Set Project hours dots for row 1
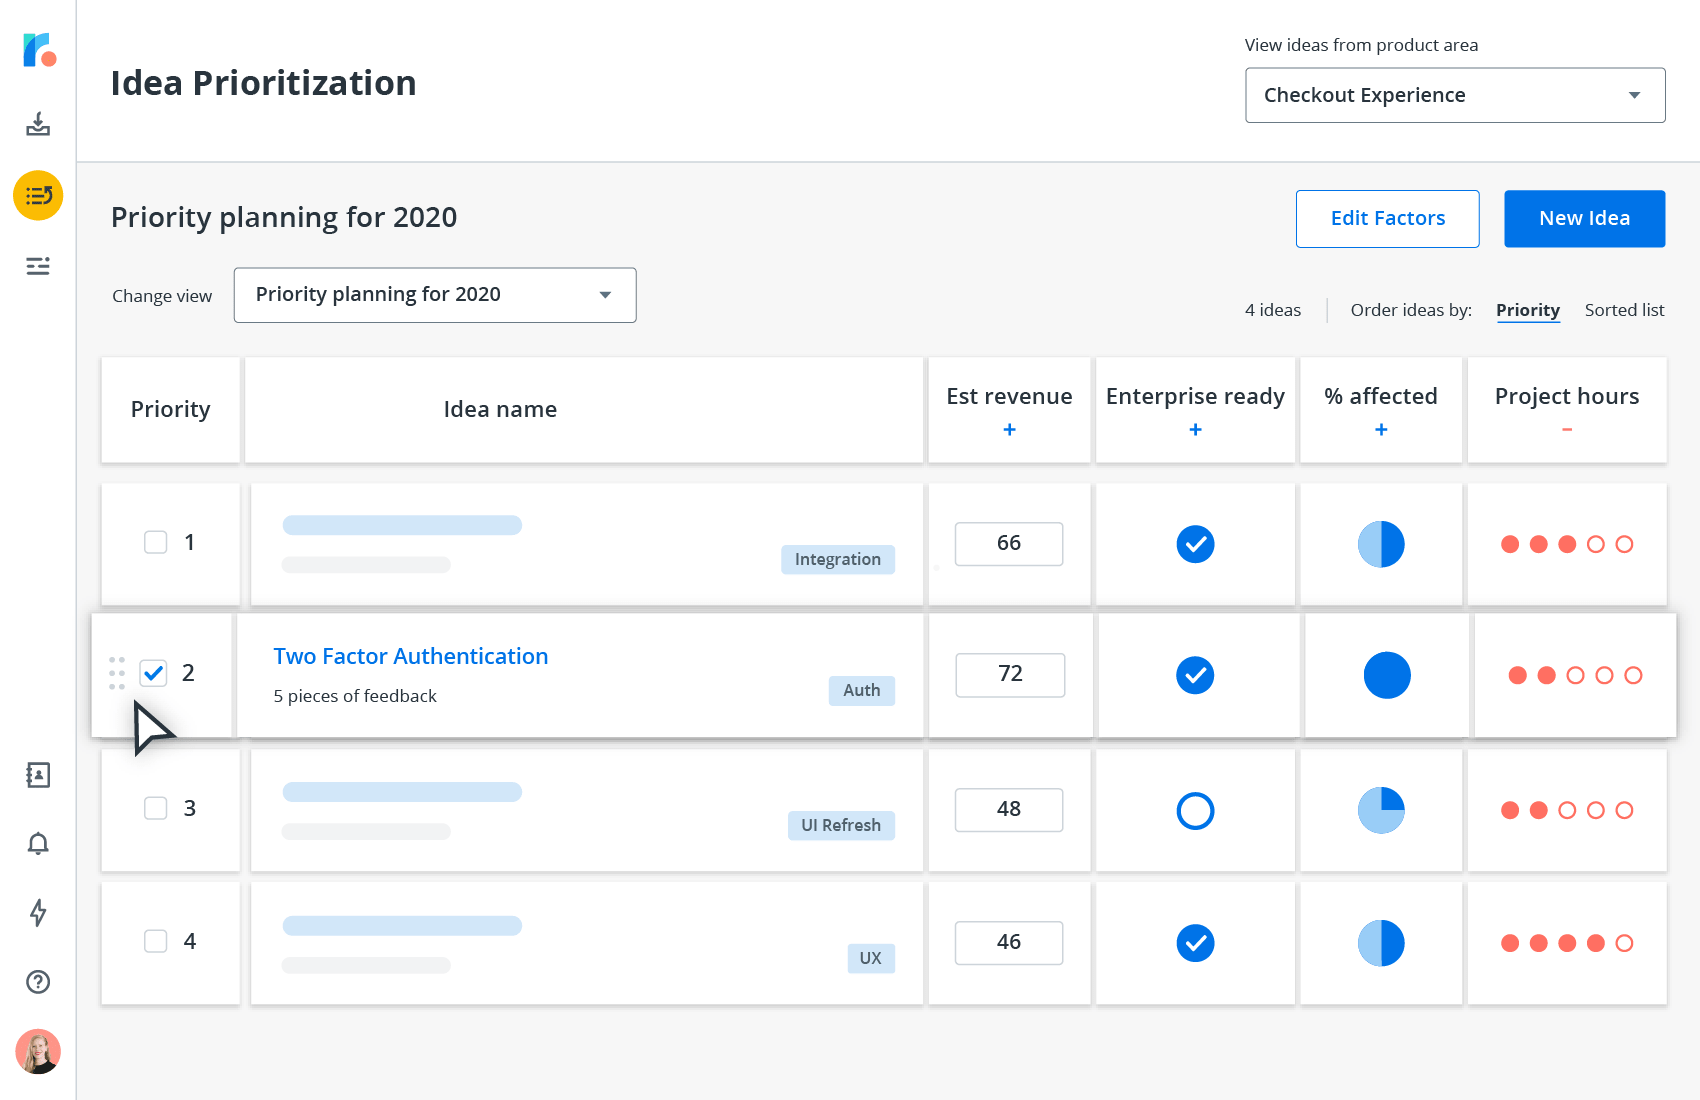 tap(1567, 544)
